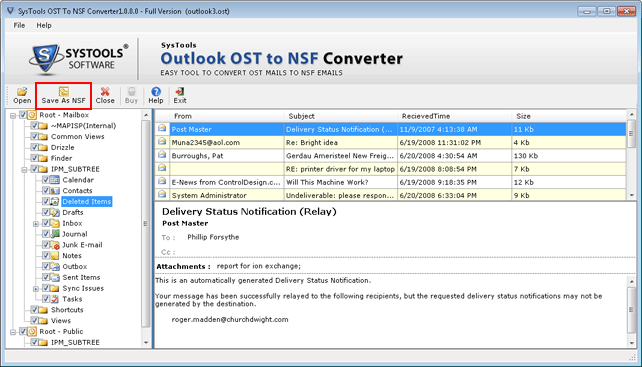Sort messages by the Subject column header
This screenshot has width=642, height=367.
tap(341, 116)
